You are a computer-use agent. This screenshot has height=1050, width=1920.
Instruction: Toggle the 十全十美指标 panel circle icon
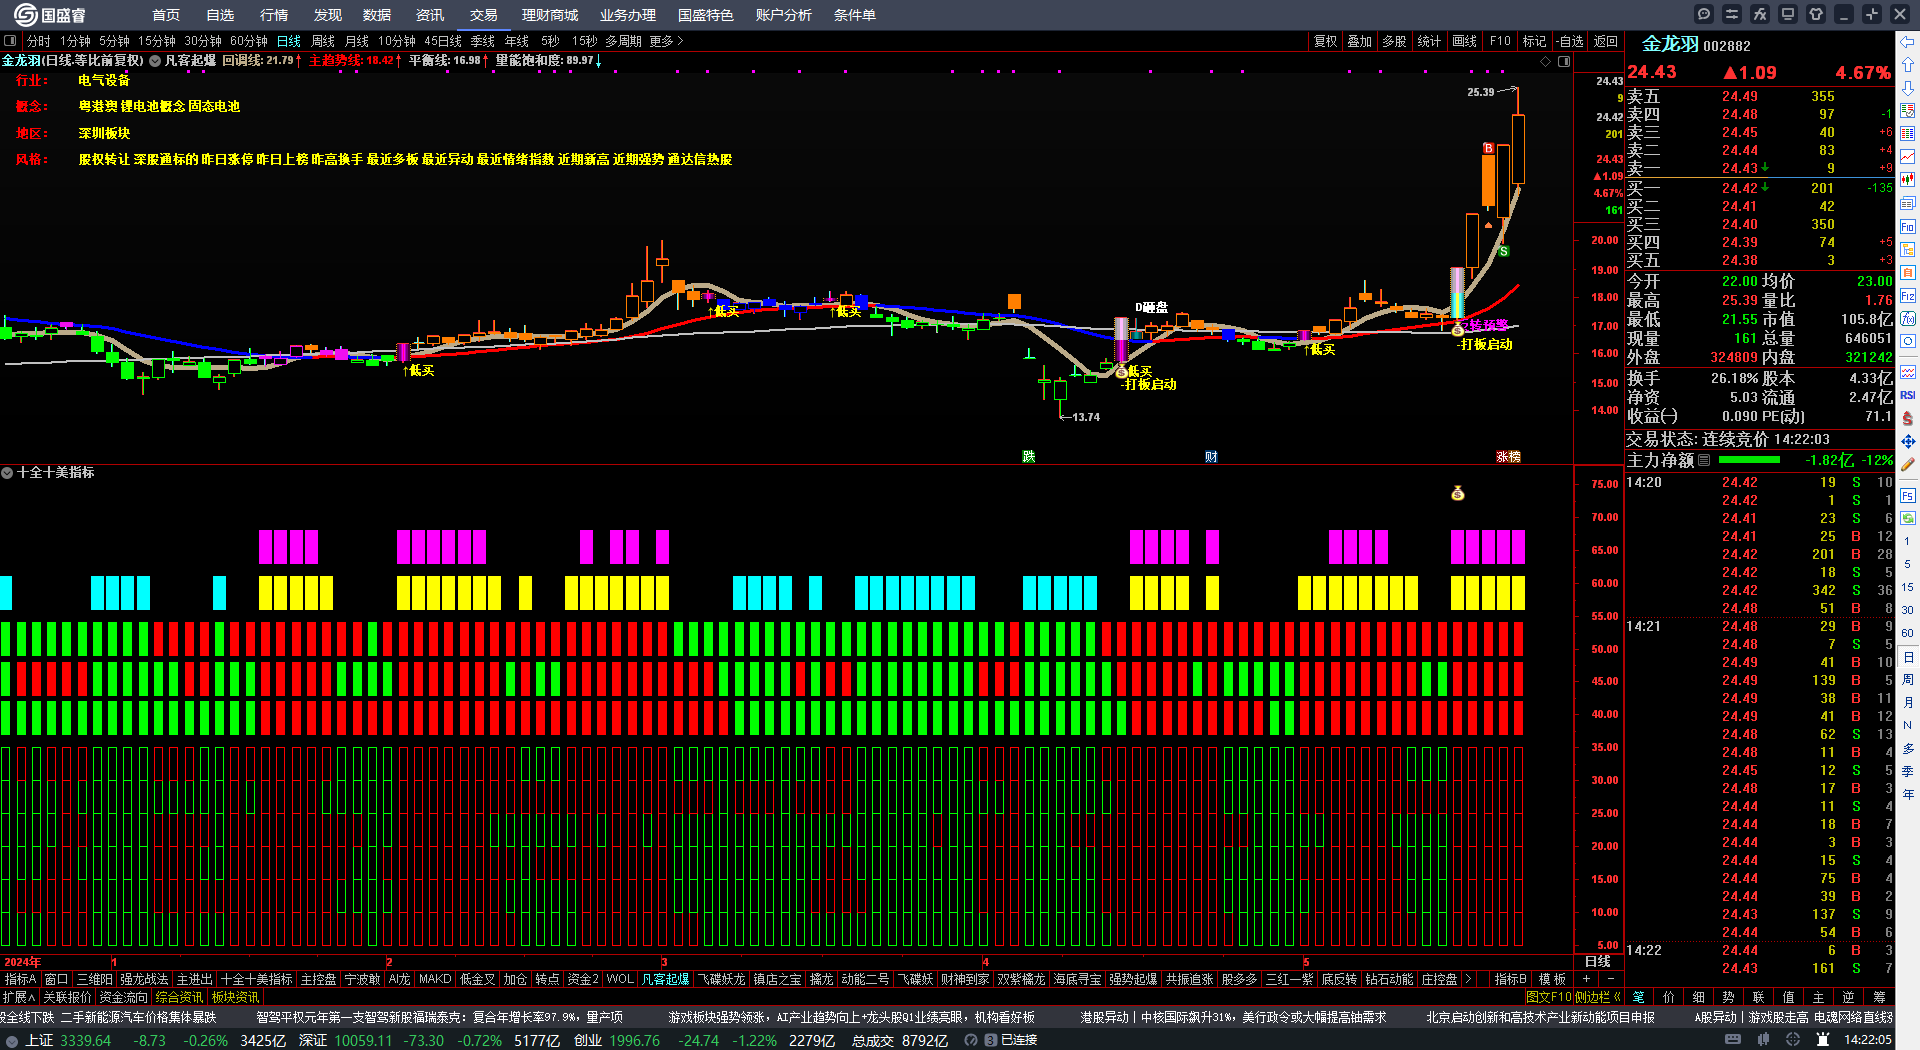point(7,472)
